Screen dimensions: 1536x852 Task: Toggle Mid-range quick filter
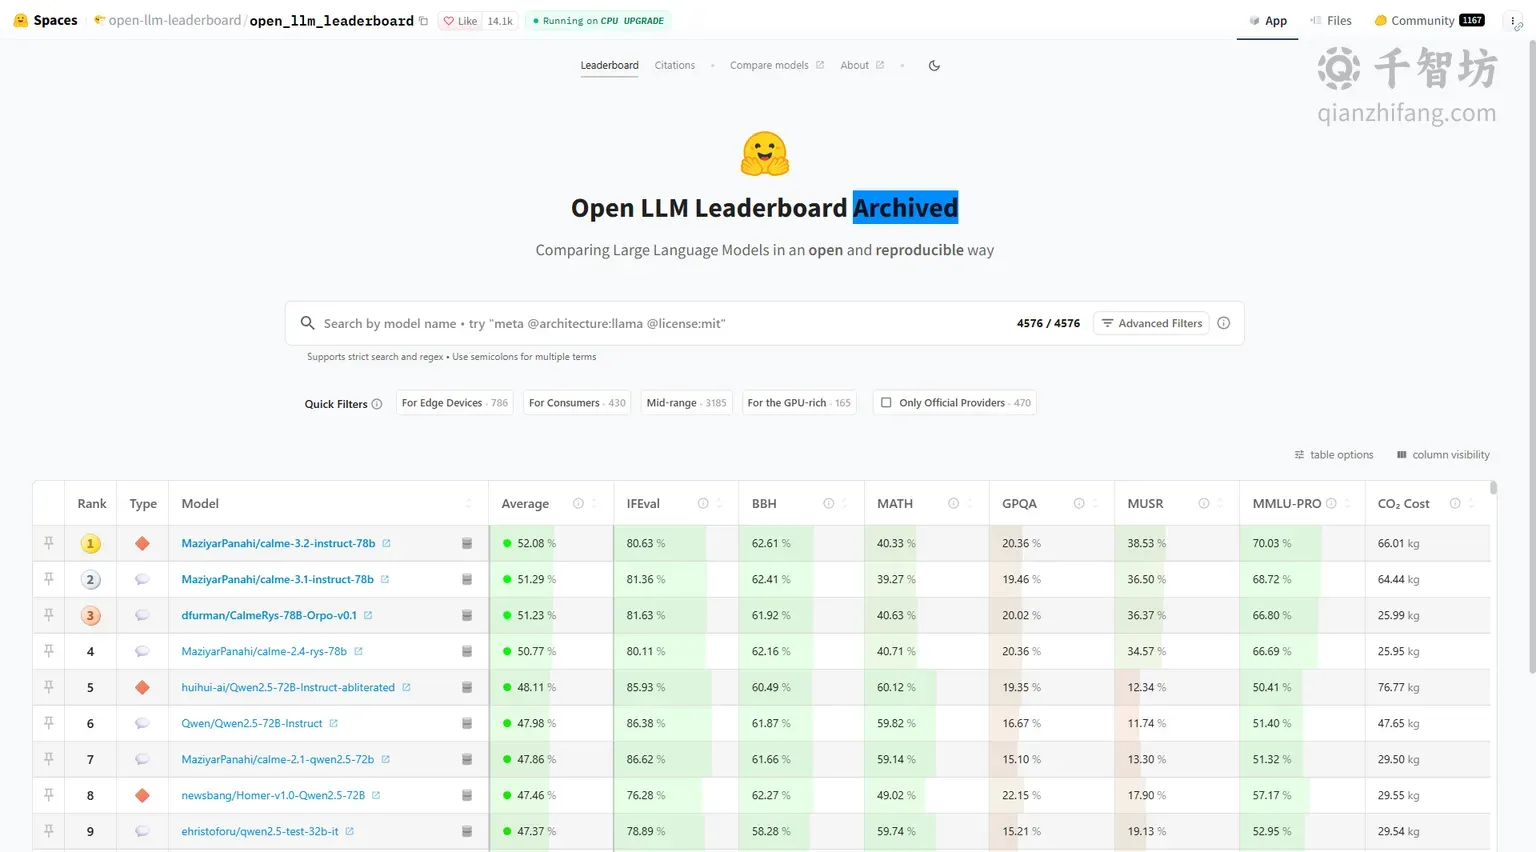[x=686, y=403]
